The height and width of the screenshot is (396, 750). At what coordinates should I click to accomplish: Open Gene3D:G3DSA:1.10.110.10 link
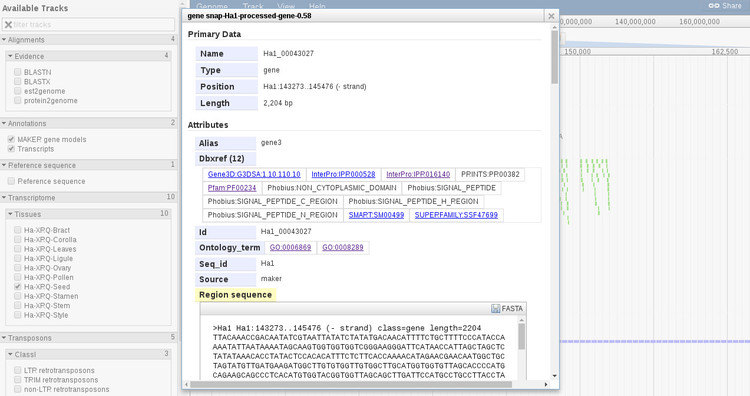[x=254, y=175]
